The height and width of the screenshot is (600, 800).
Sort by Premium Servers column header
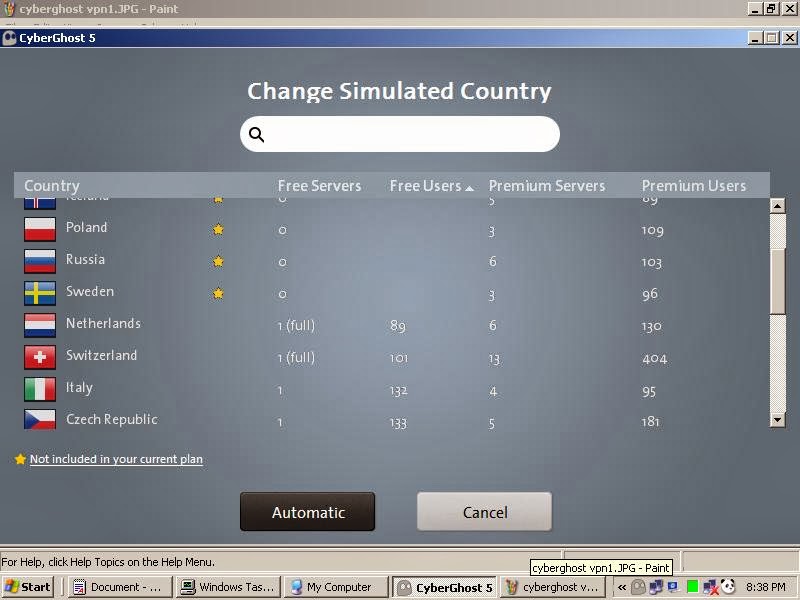[x=547, y=185]
